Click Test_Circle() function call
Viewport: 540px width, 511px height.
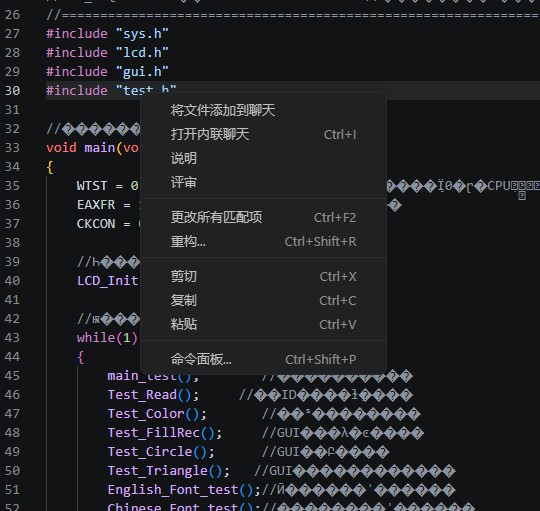pyautogui.click(x=161, y=452)
